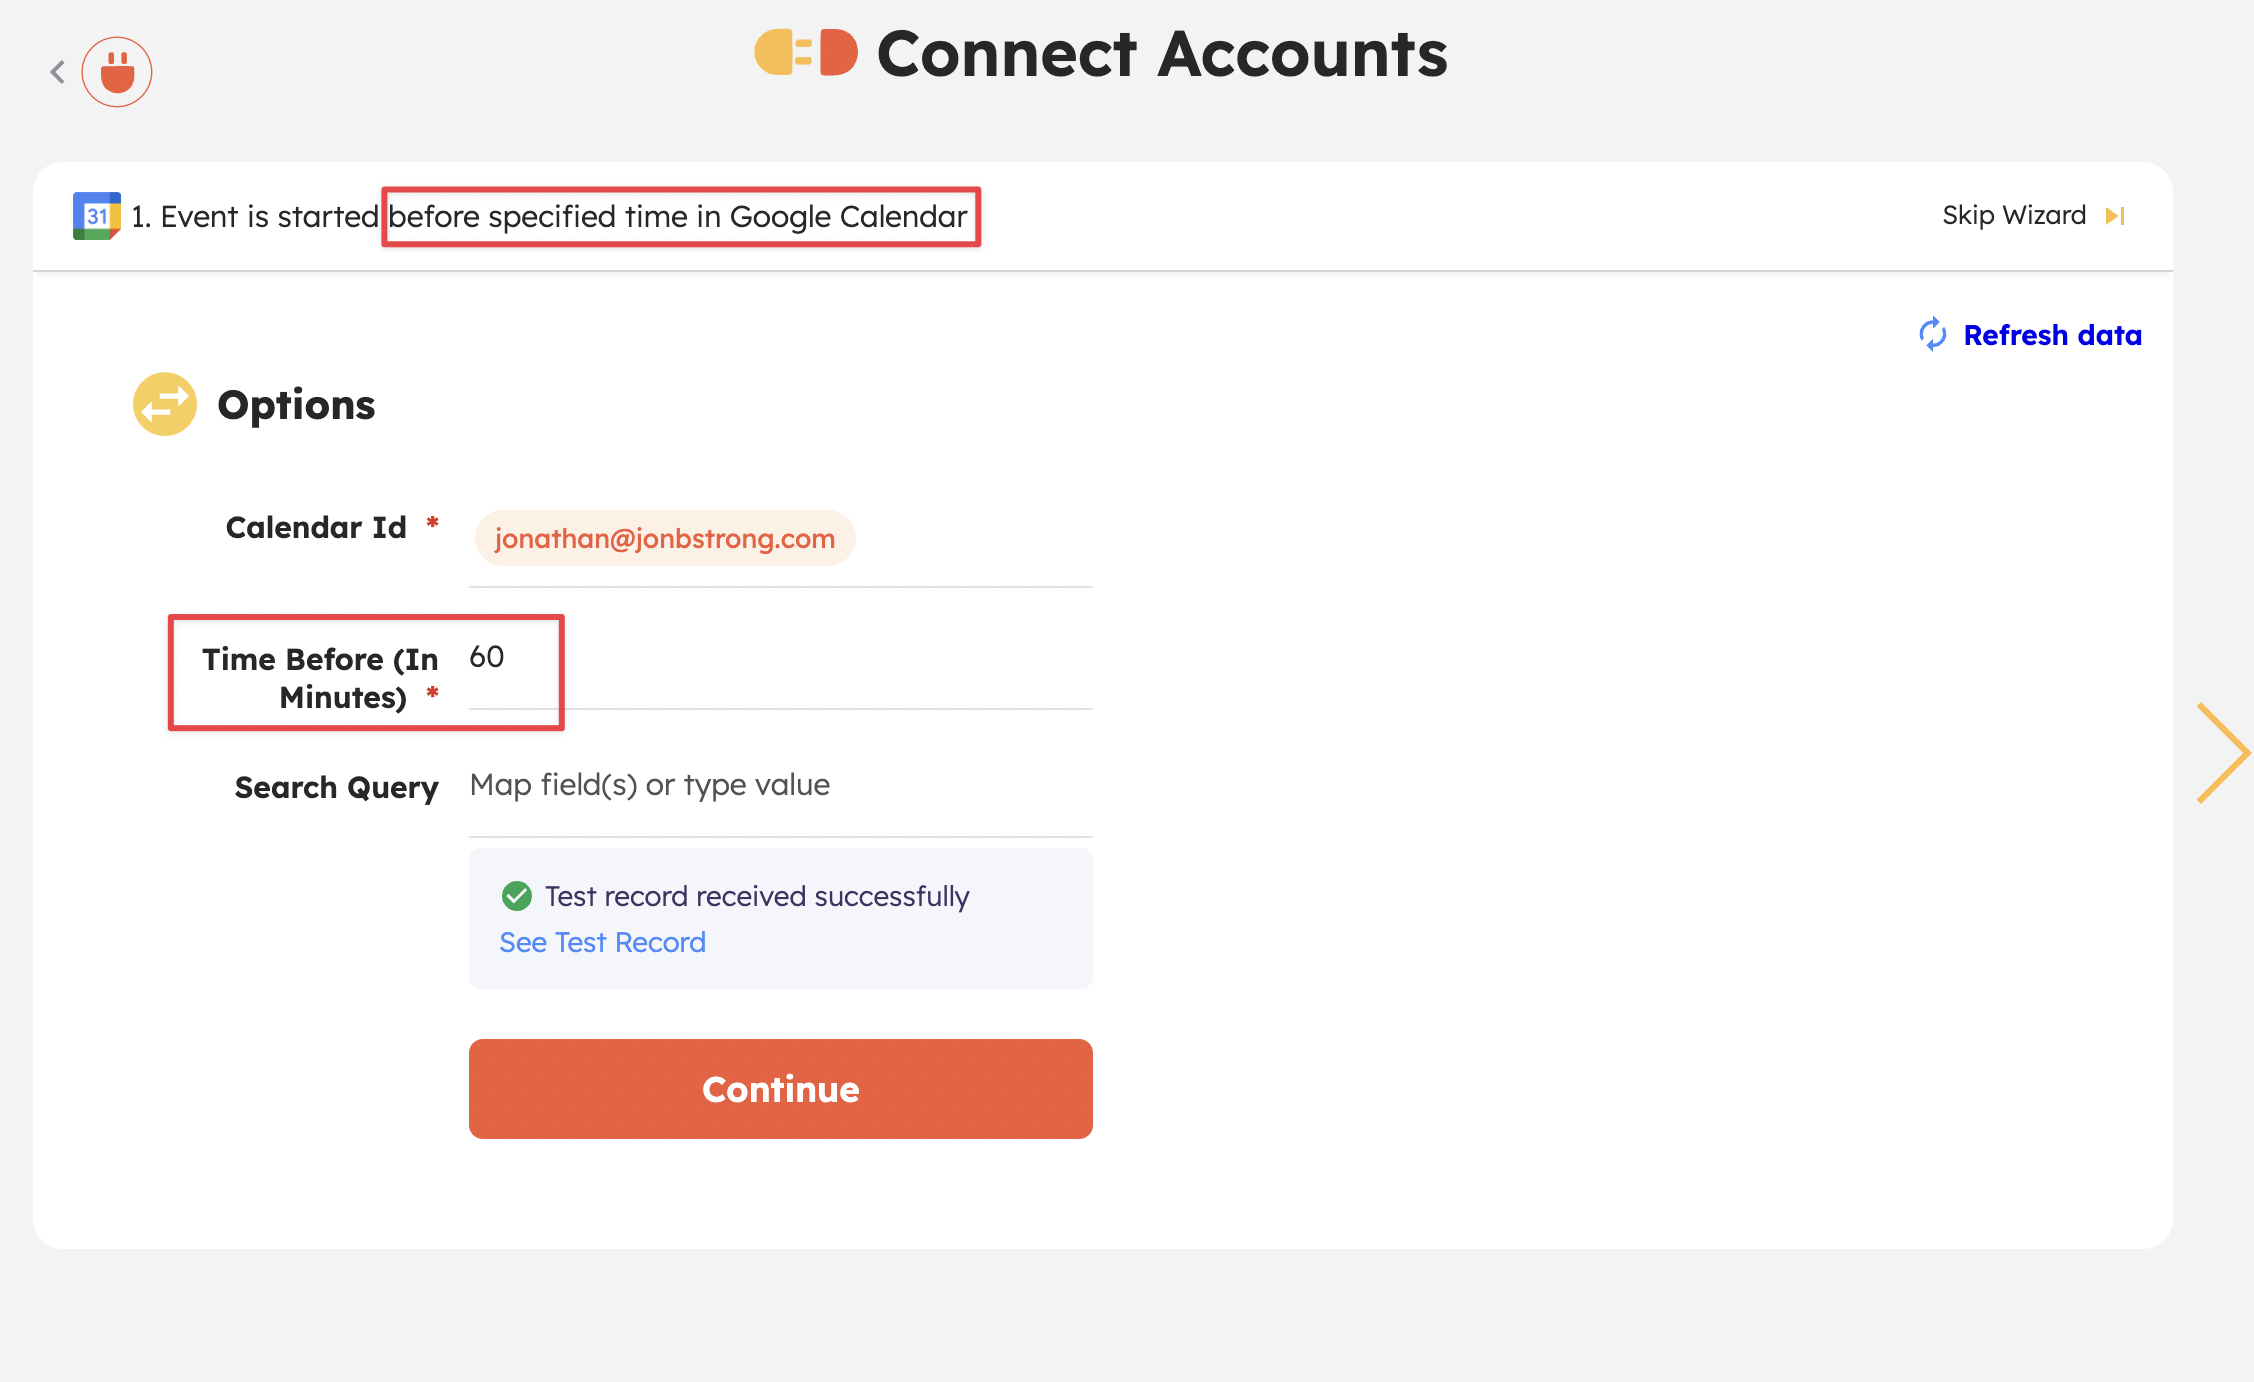Open See Test Record link

point(602,942)
